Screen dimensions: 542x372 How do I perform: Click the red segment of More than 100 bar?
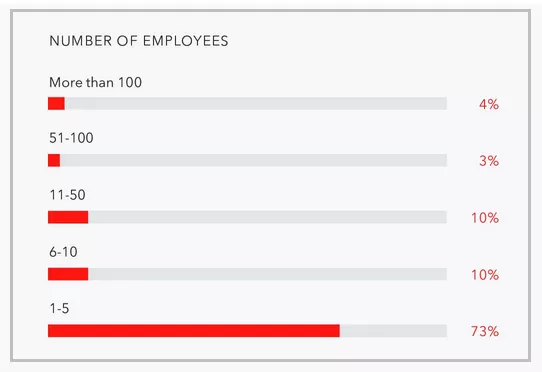pos(56,103)
